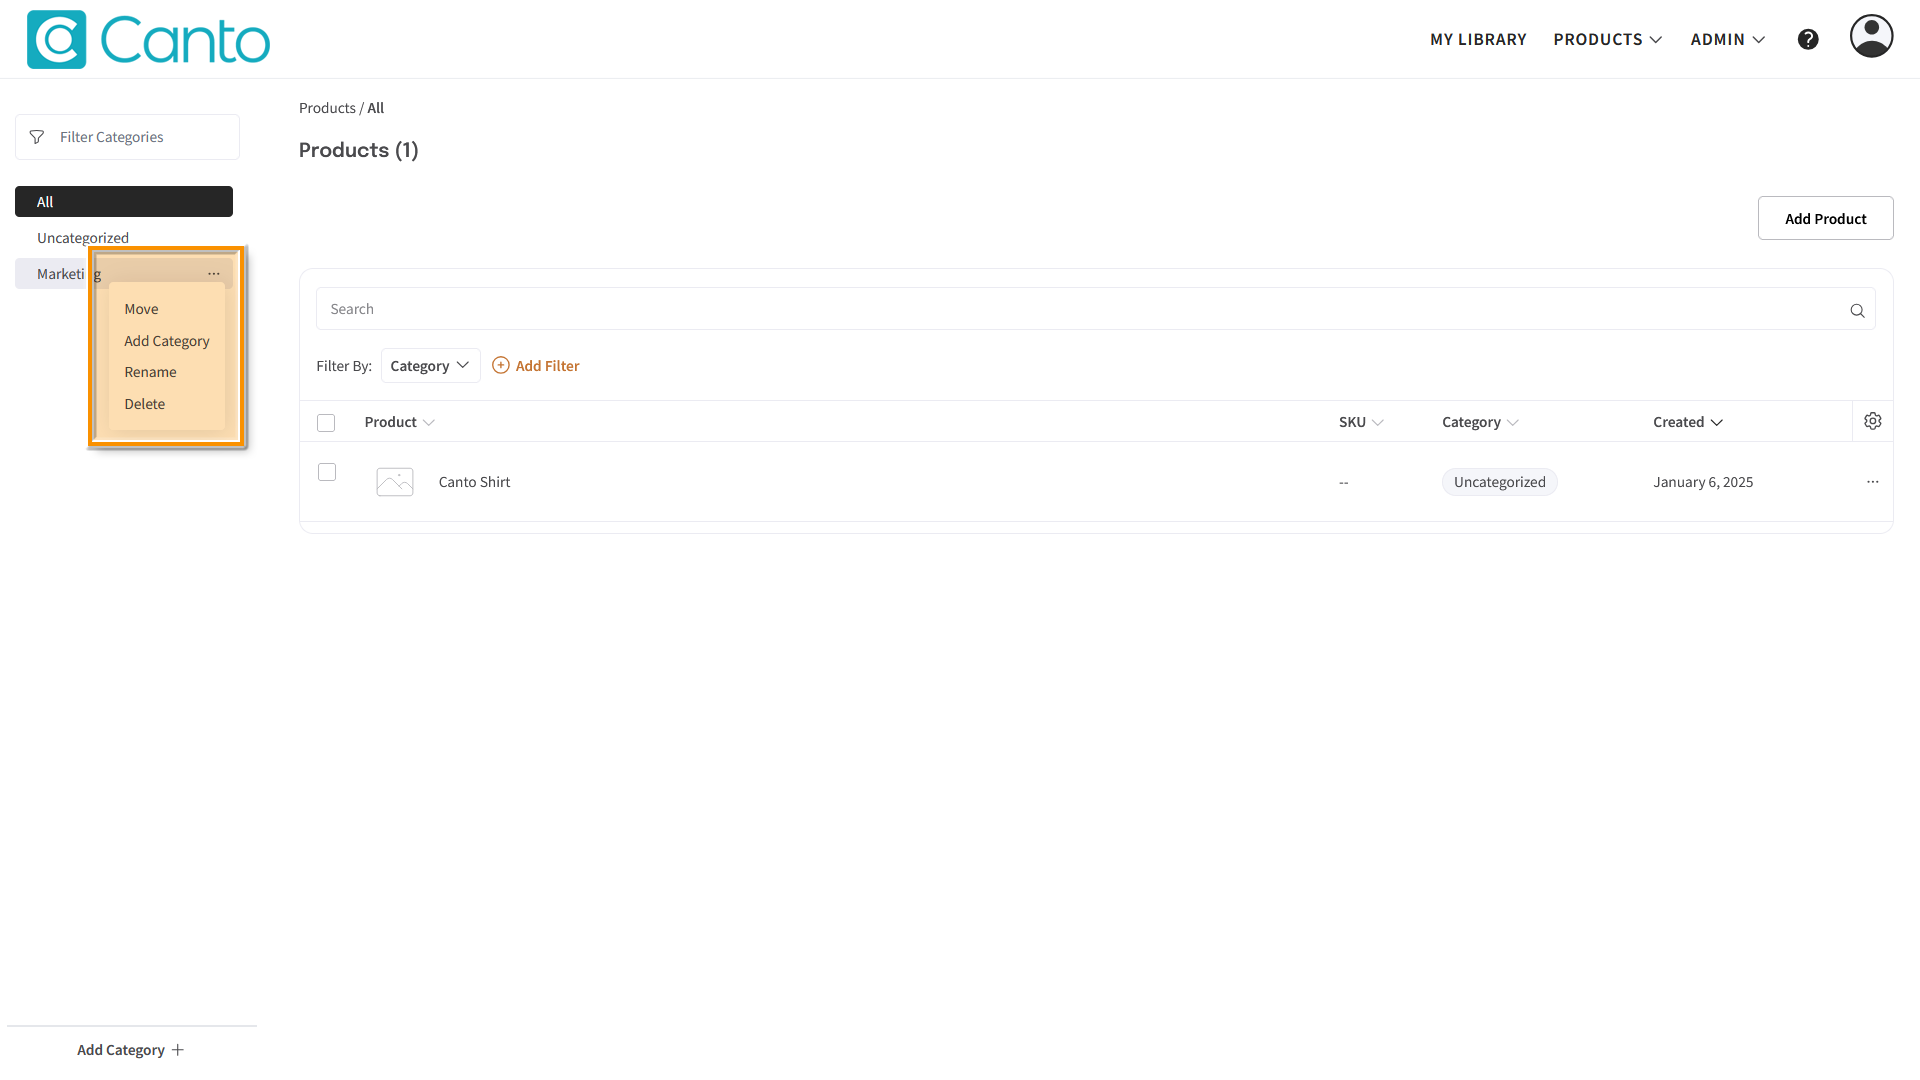Click the Add Filter plus circle icon
Viewport: 1920px width, 1080px height.
coord(501,365)
